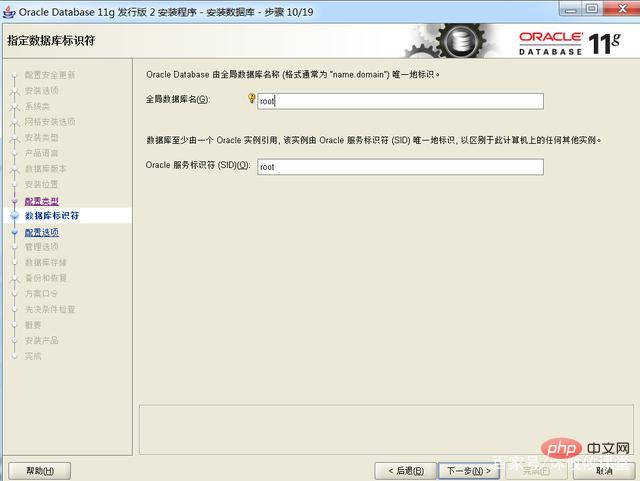
Task: Click the Java installer icon in title bar
Action: [9, 11]
